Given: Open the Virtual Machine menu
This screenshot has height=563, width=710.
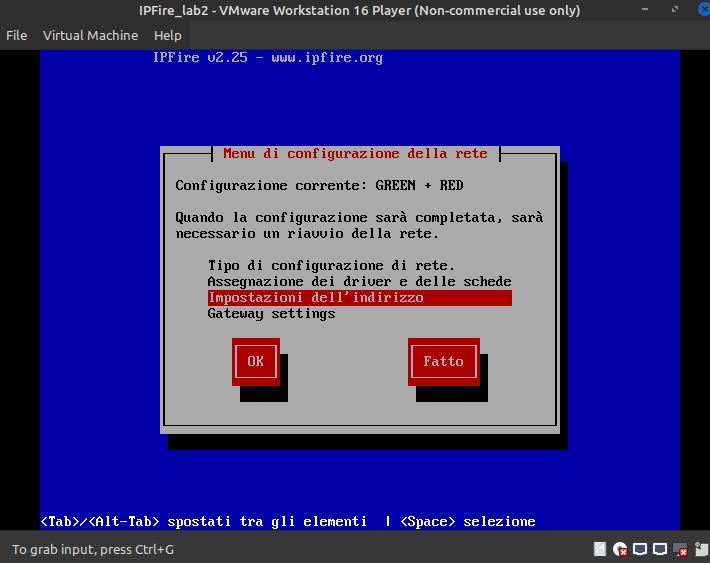Looking at the screenshot, I should tap(90, 35).
